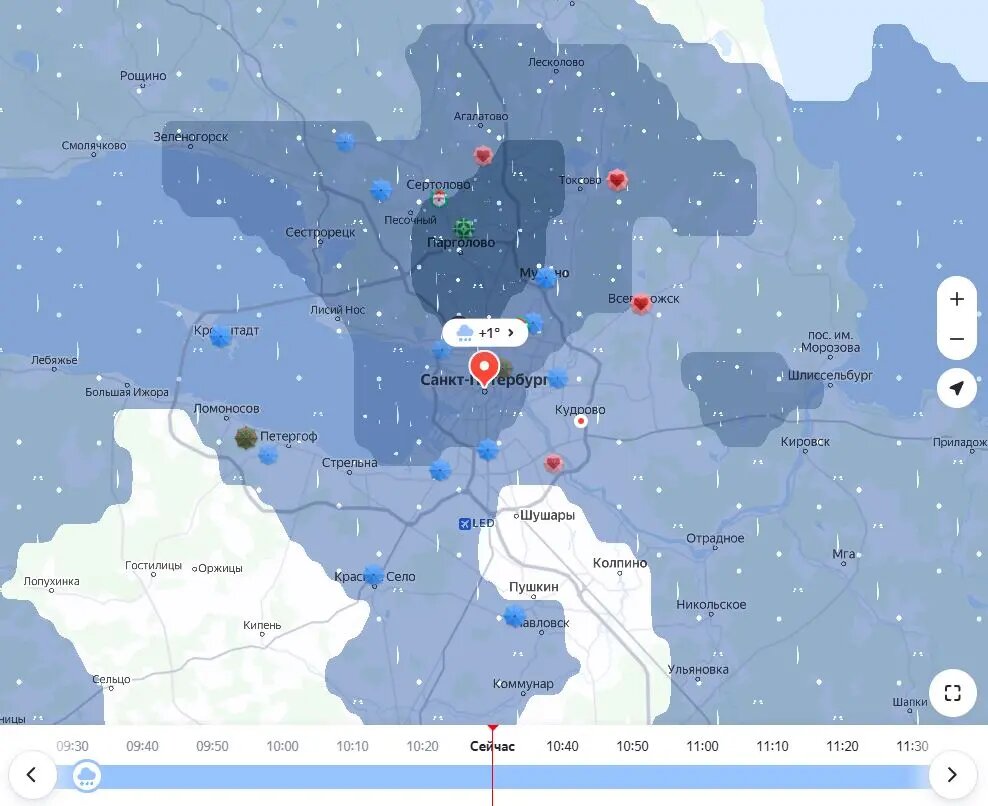Click the snow cloud handle on timeline
Screen dimensions: 988x806
[86, 776]
